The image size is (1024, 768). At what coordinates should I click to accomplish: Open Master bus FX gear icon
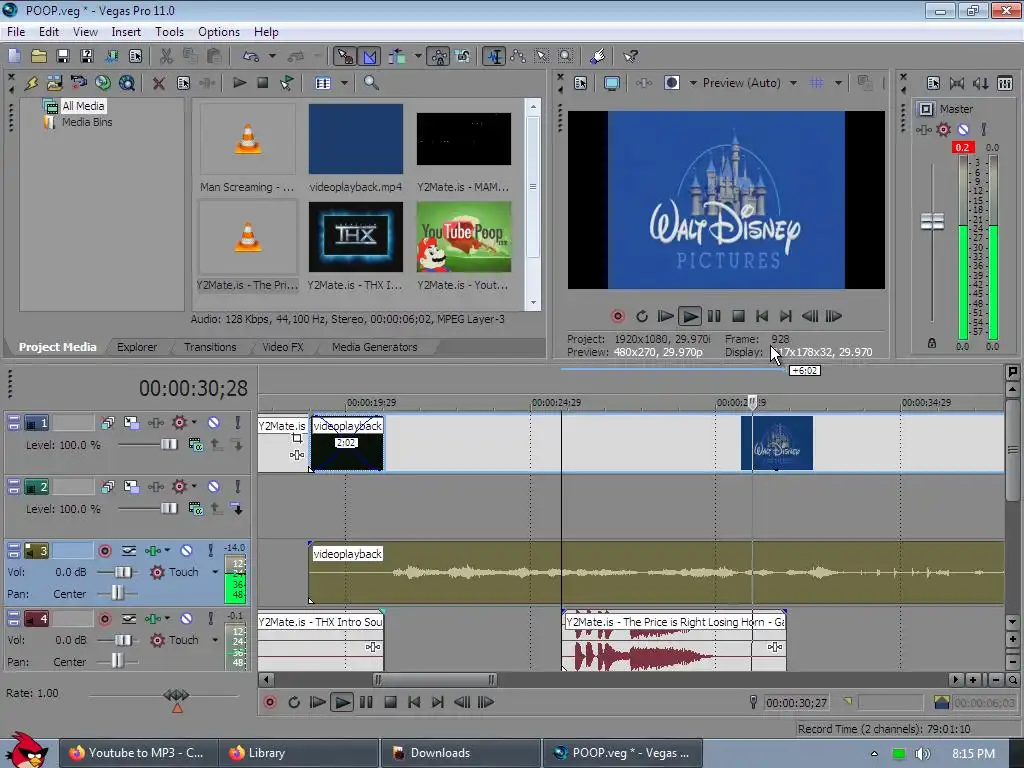click(x=944, y=129)
